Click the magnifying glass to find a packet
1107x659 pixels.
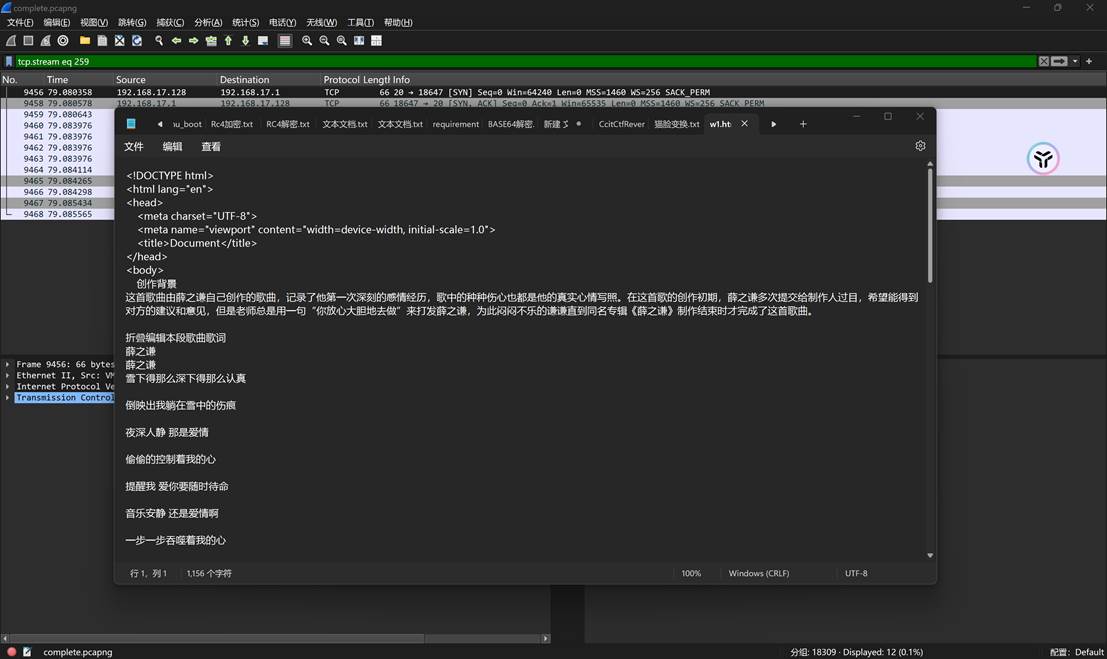159,41
